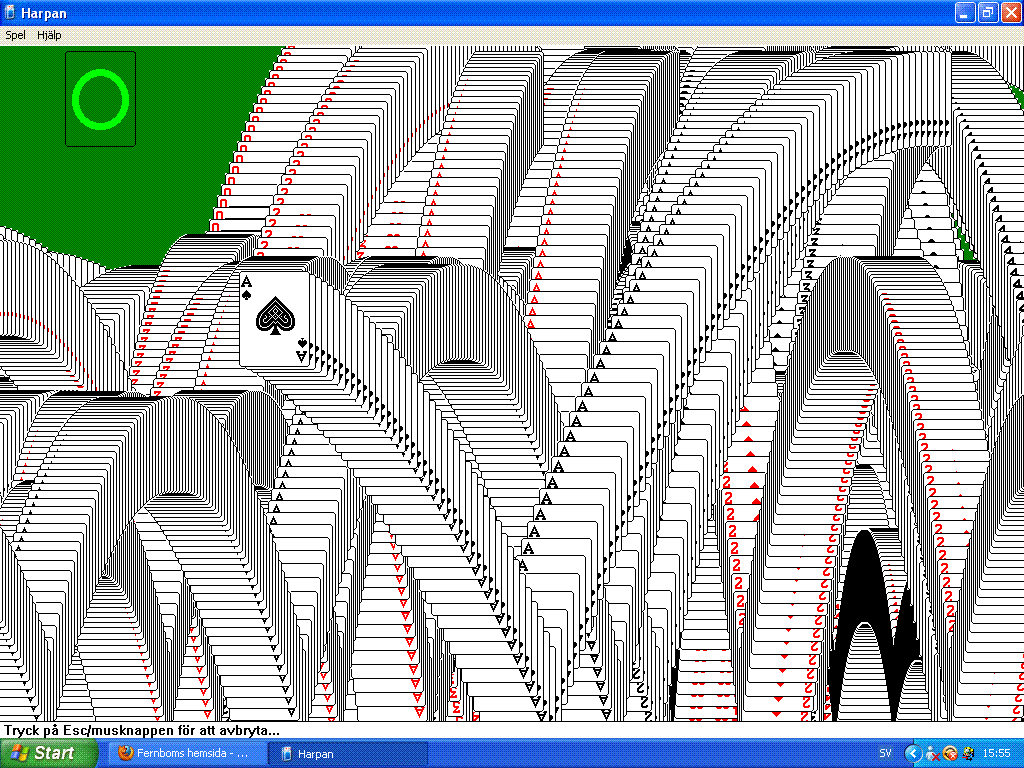Screen dimensions: 1024x768
Task: Click the orange tray icon with red X
Action: coord(950,753)
